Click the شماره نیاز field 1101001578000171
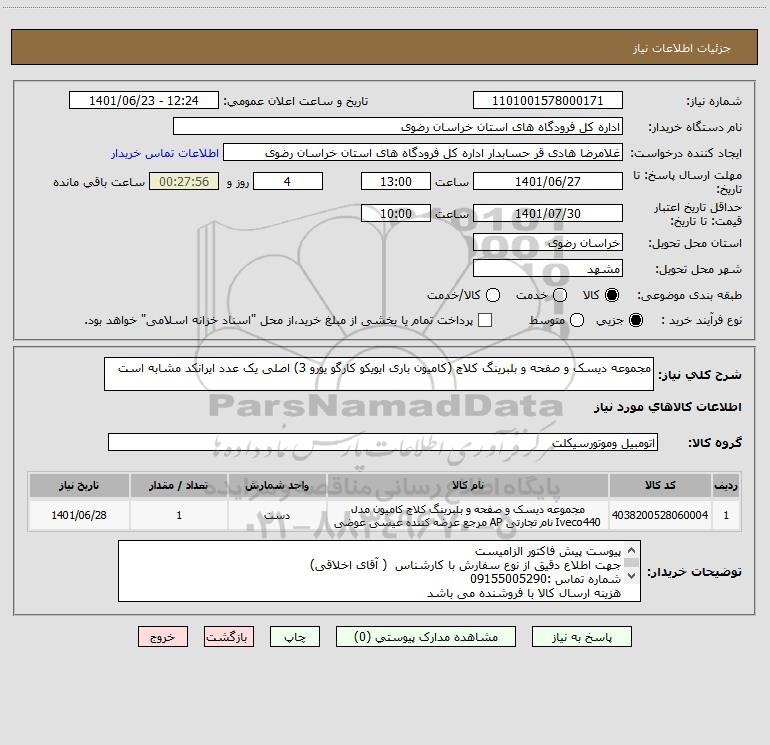 pyautogui.click(x=548, y=101)
